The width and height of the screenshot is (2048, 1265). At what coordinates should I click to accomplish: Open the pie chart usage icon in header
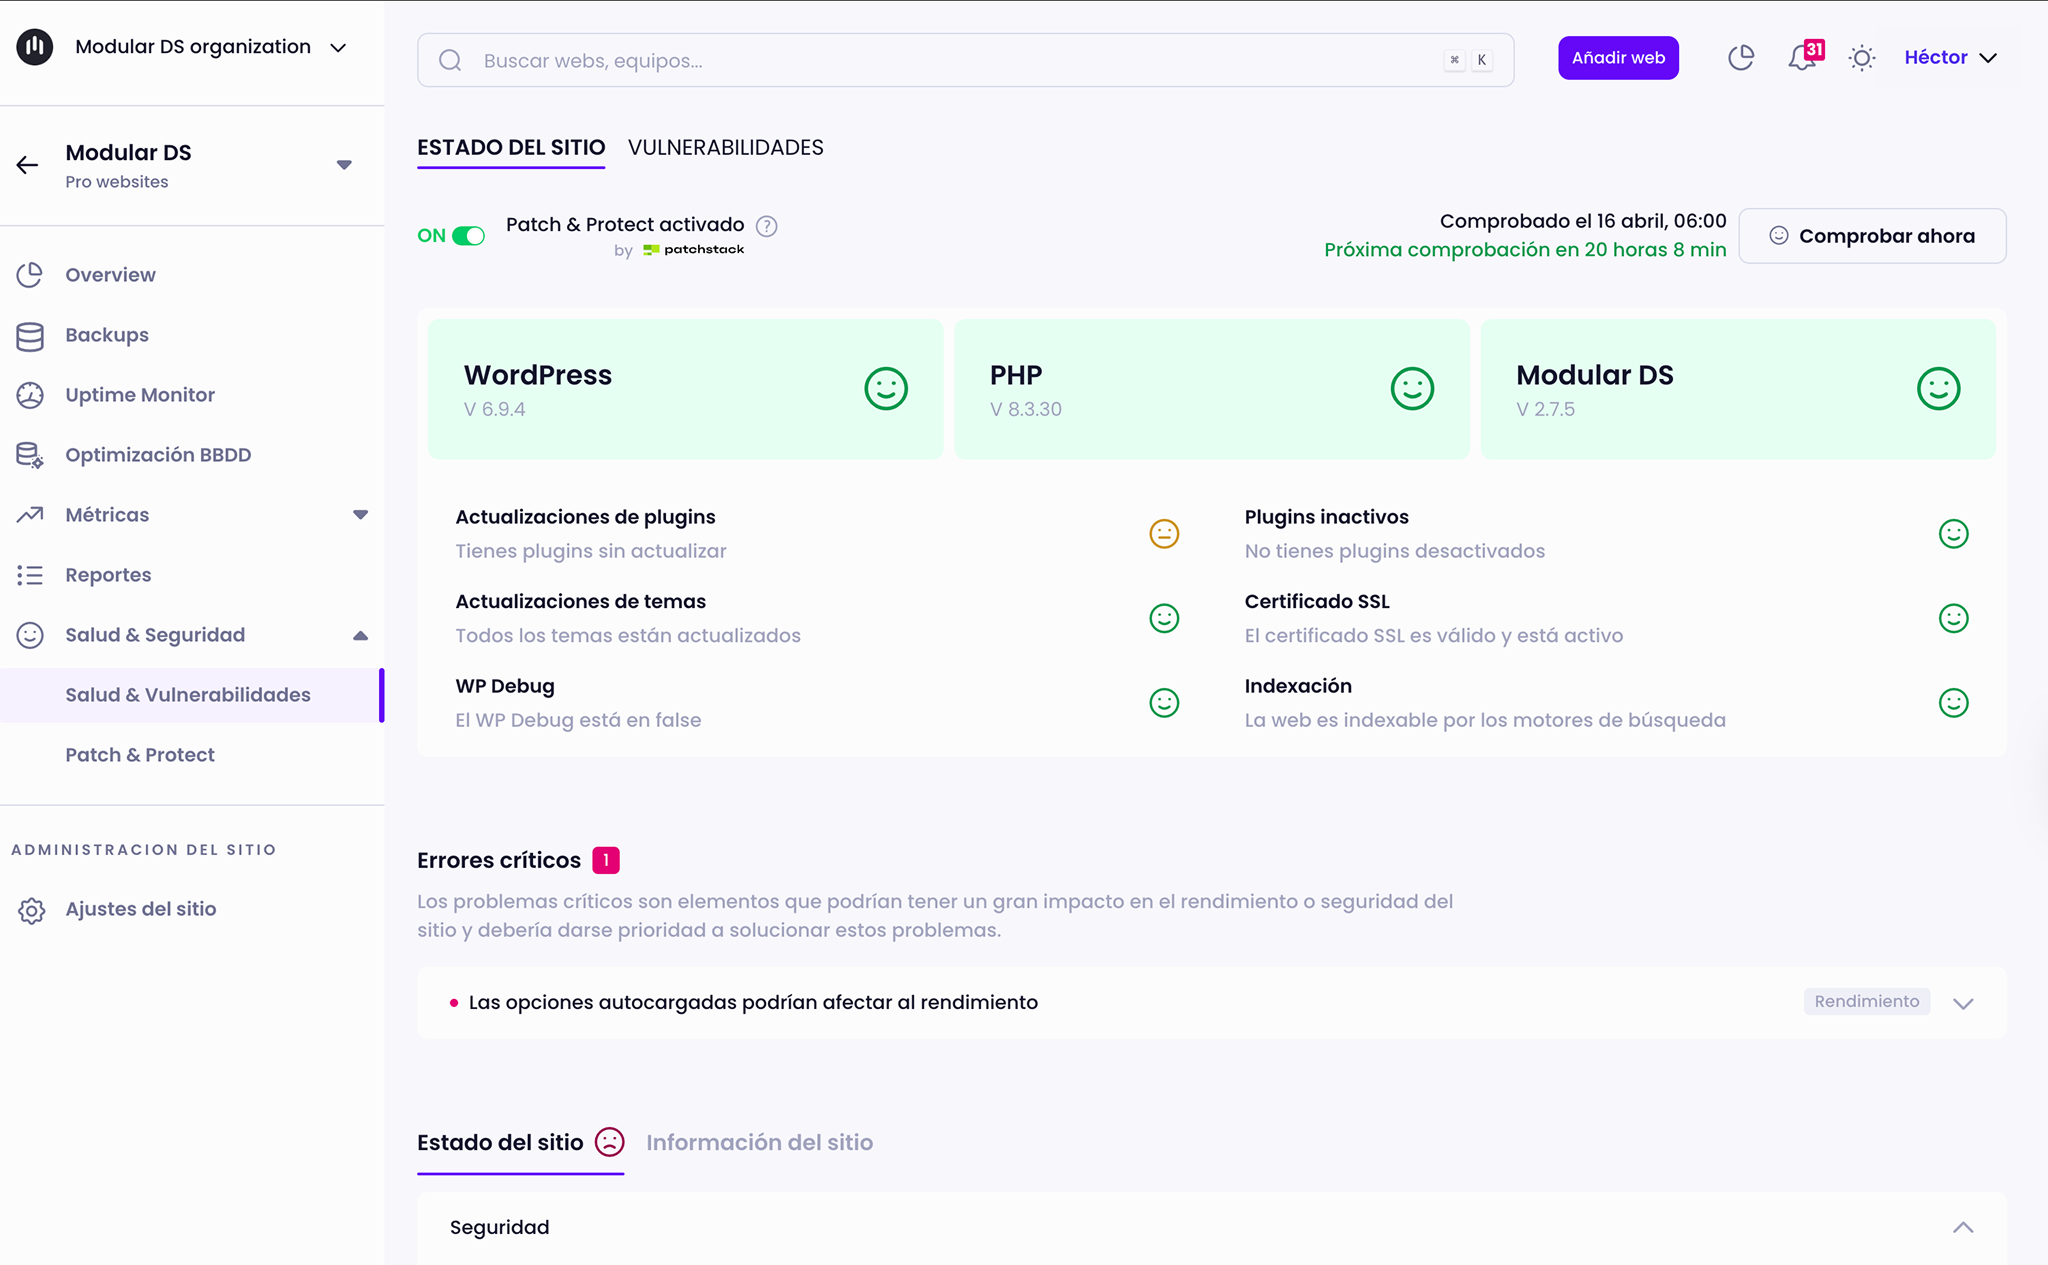pyautogui.click(x=1741, y=58)
